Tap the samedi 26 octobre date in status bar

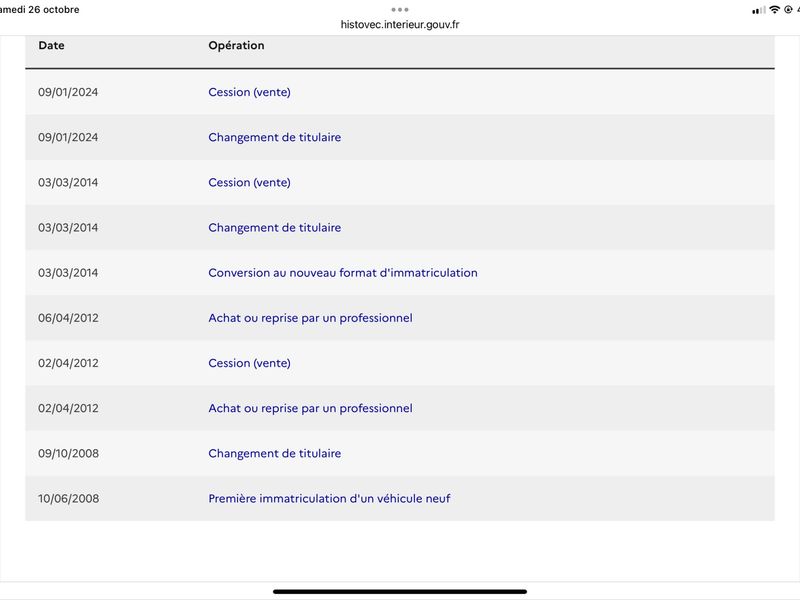click(x=40, y=10)
